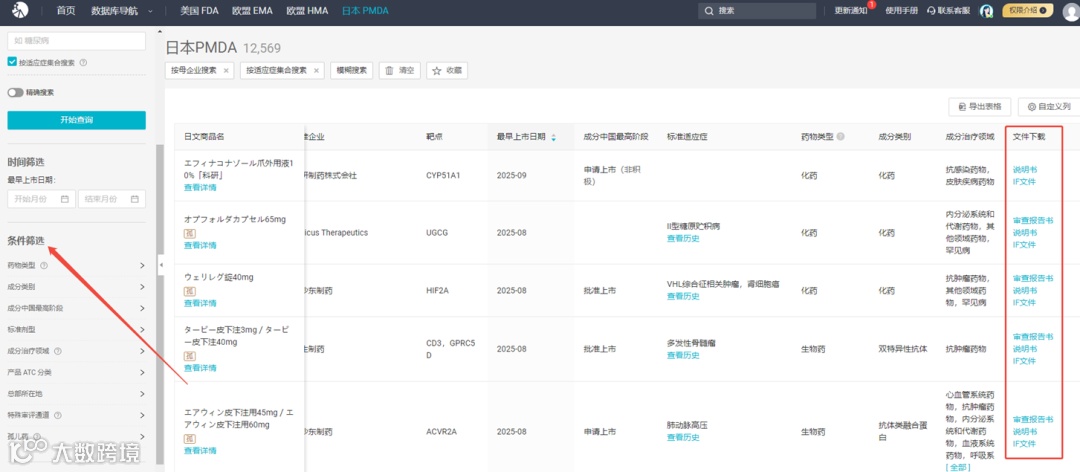This screenshot has height=472, width=1080.
Task: Open 查看详情 under ウェリレグ錠40mg
Action: tap(200, 303)
